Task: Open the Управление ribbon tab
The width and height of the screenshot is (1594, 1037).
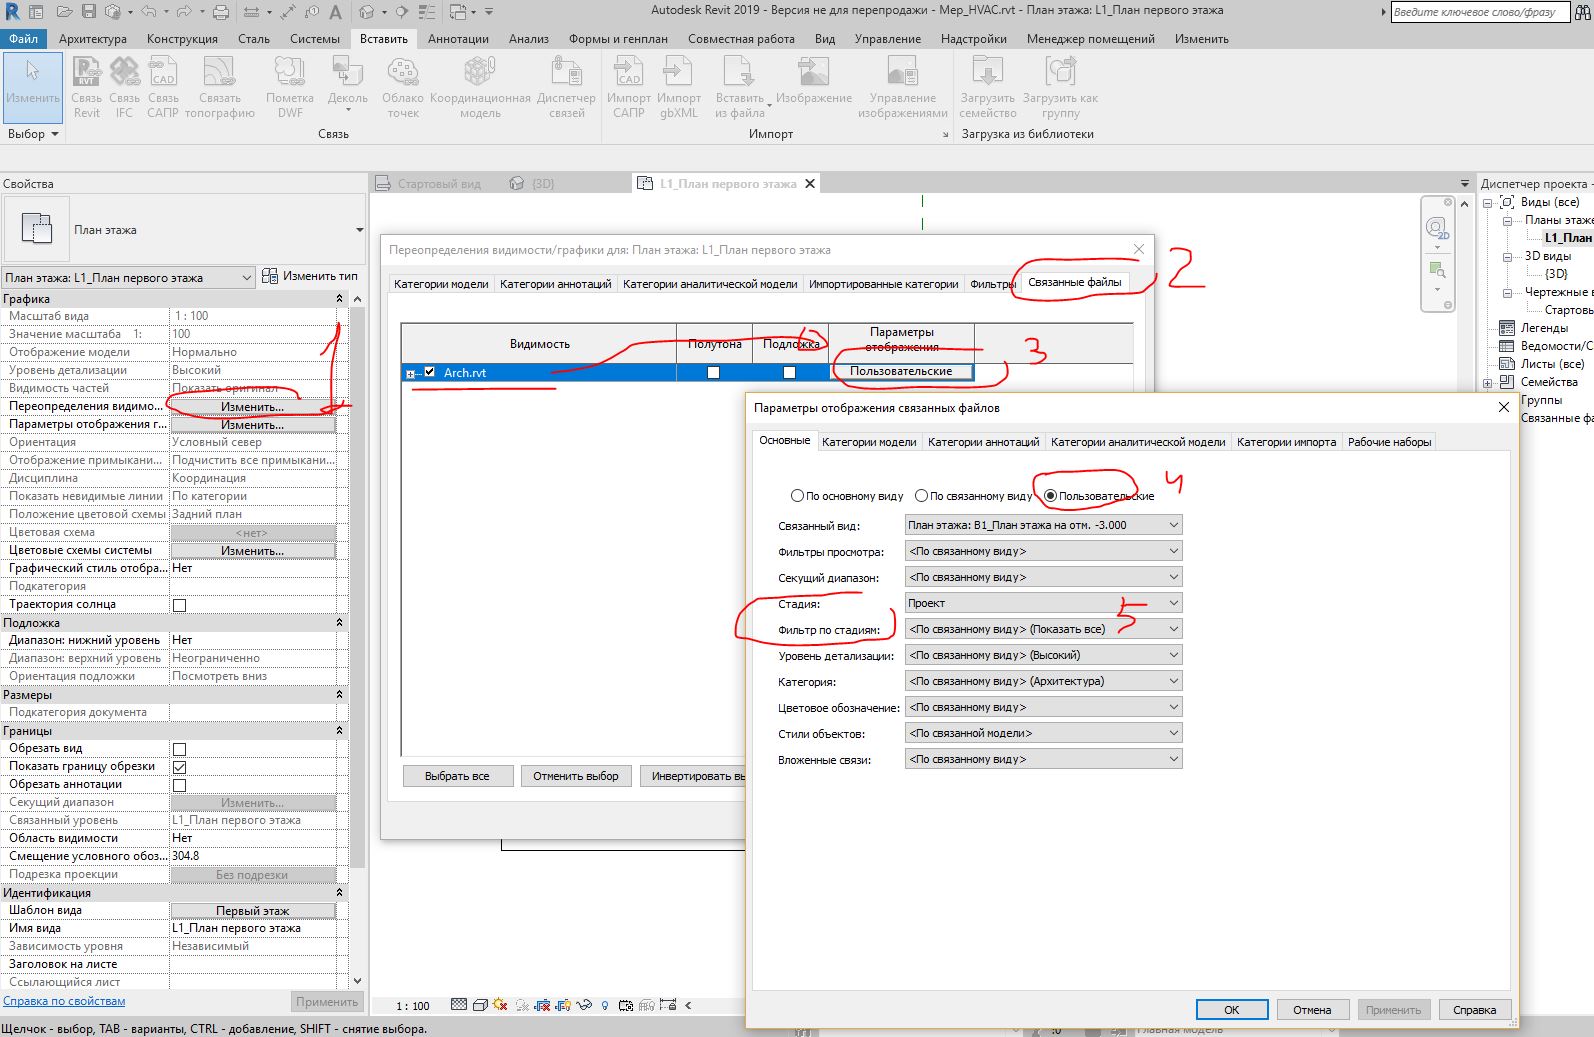Action: (887, 39)
